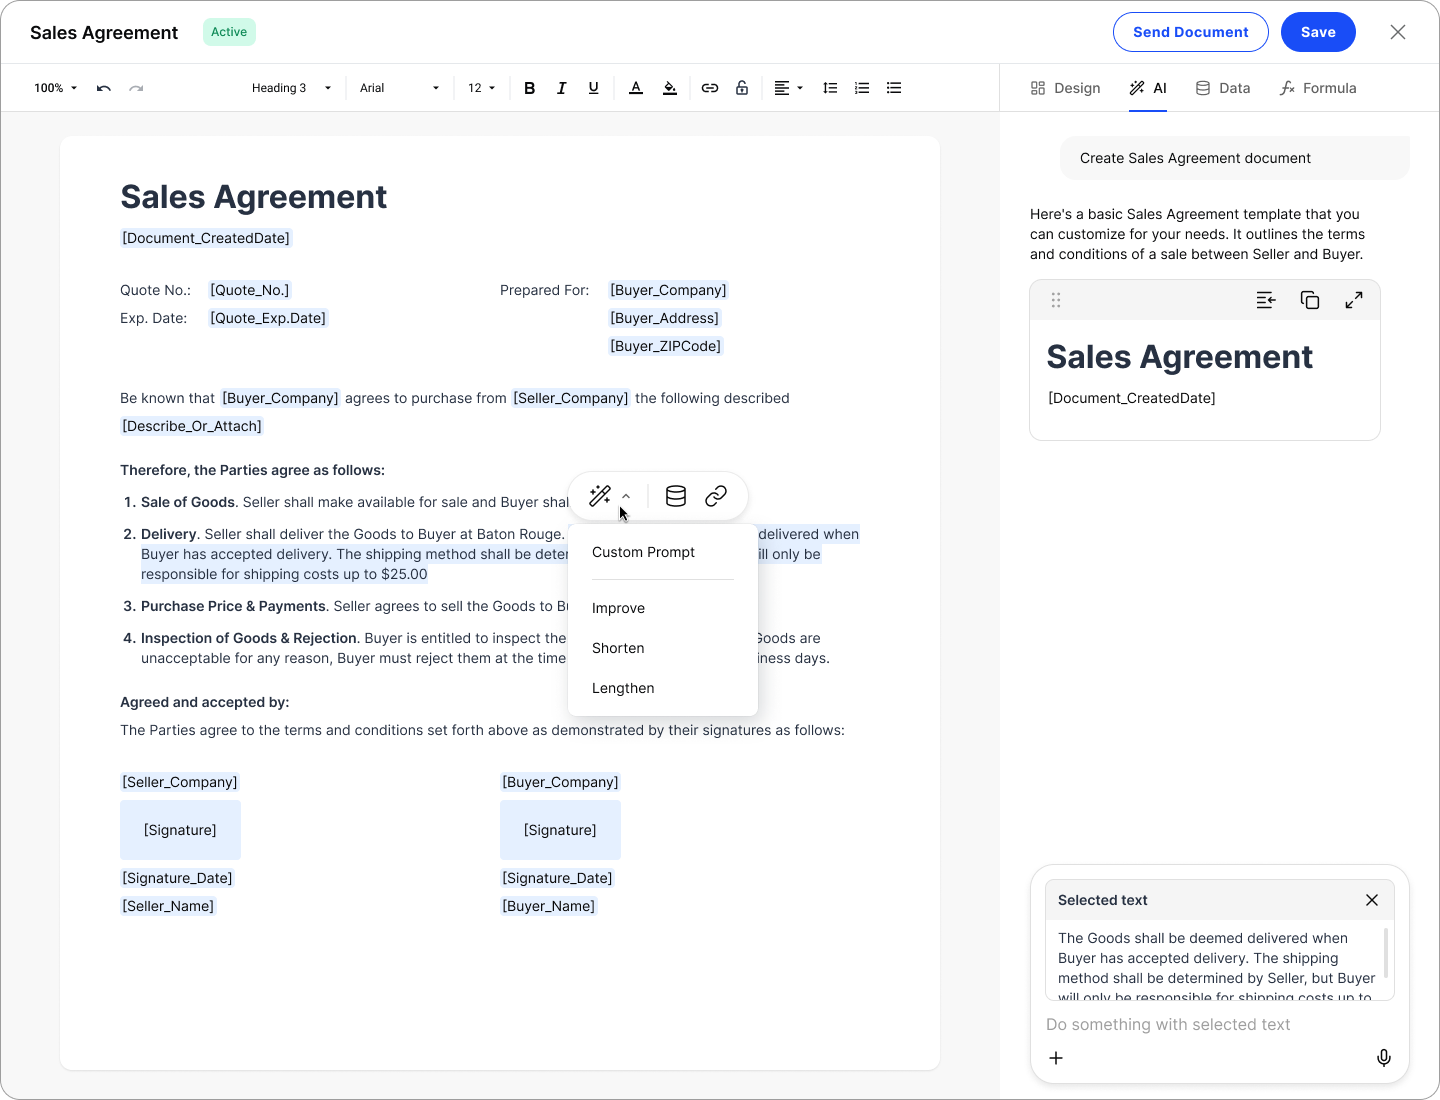Click the Send Document button
Screen dimensions: 1440x1100
point(1190,32)
